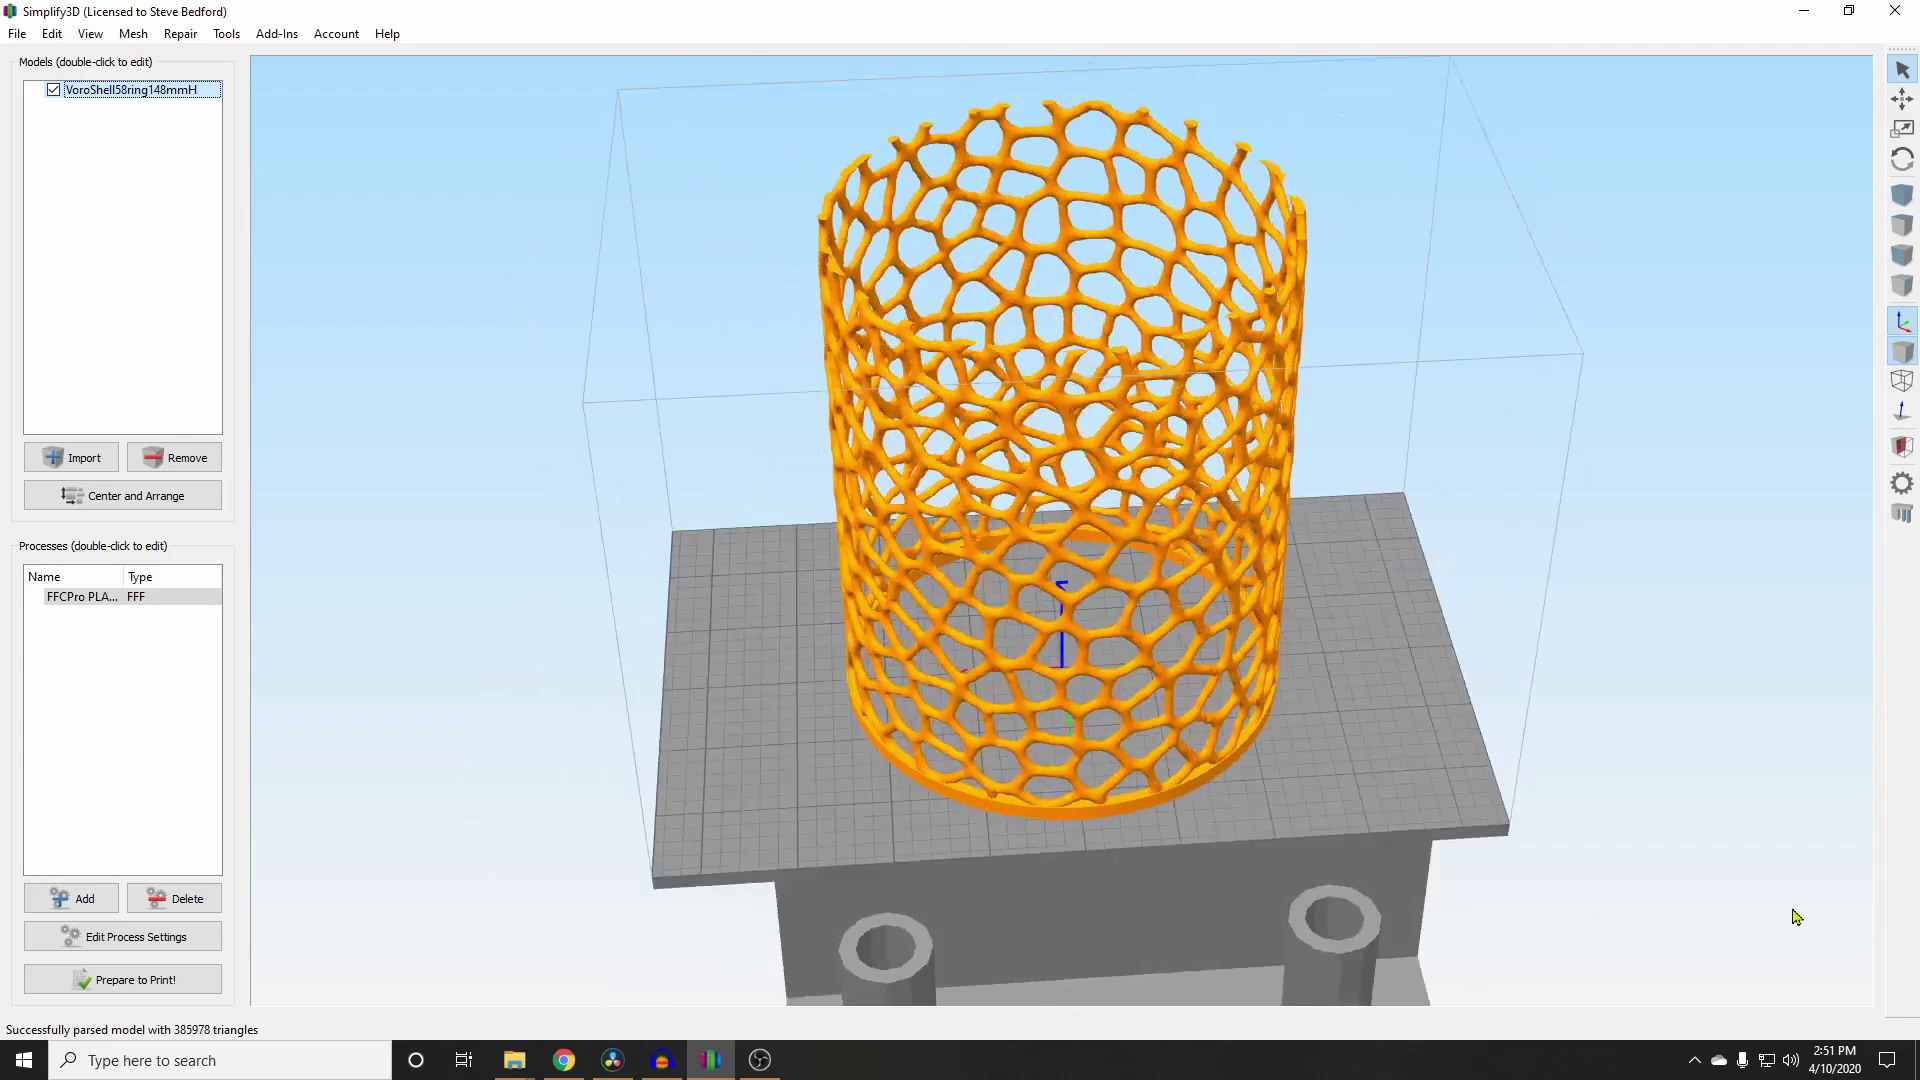
Task: Open Edit Process Settings
Action: (123, 937)
